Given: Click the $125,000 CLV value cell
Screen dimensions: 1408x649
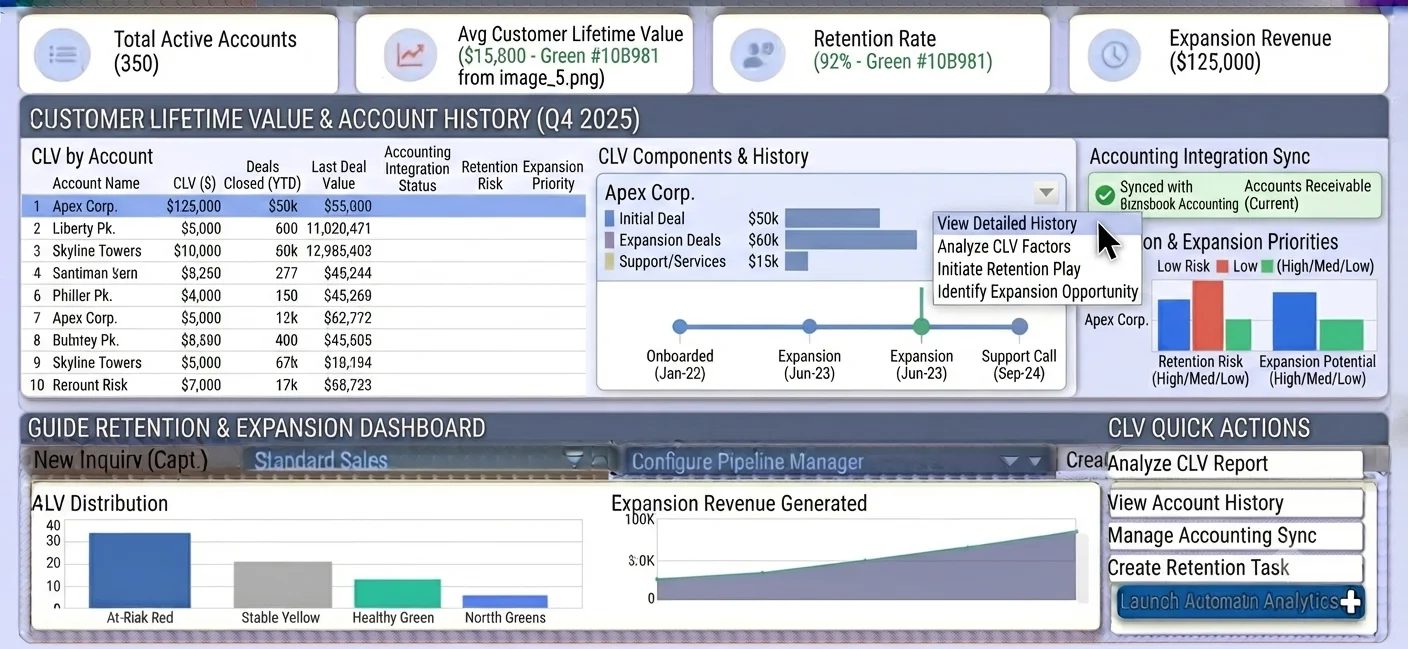Looking at the screenshot, I should pyautogui.click(x=194, y=206).
